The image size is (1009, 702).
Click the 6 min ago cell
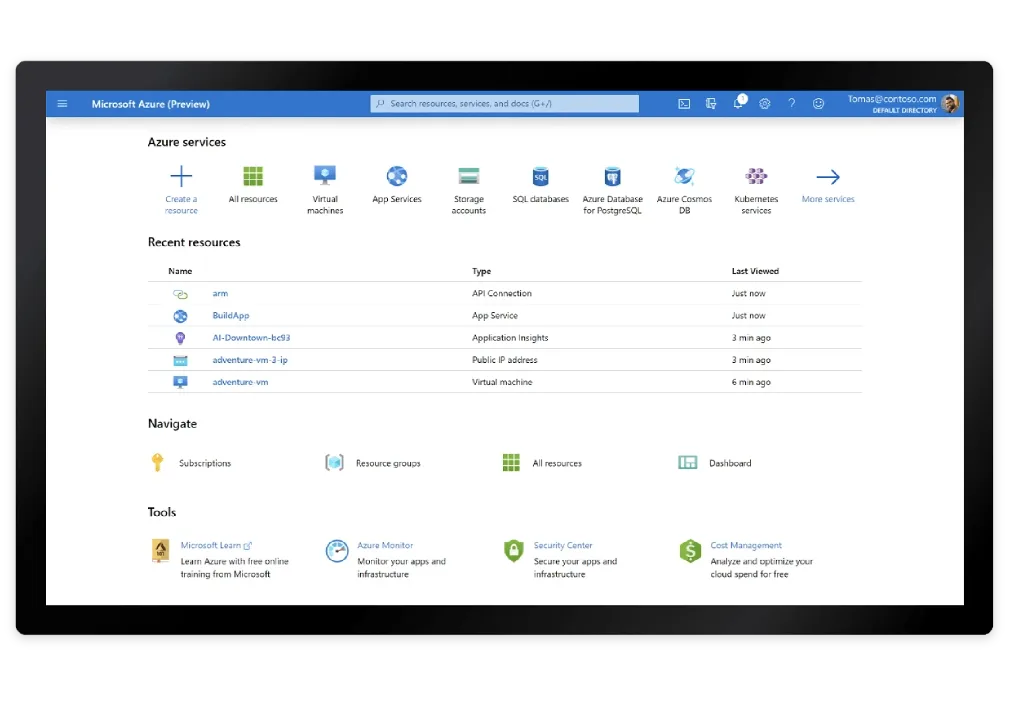(x=751, y=382)
